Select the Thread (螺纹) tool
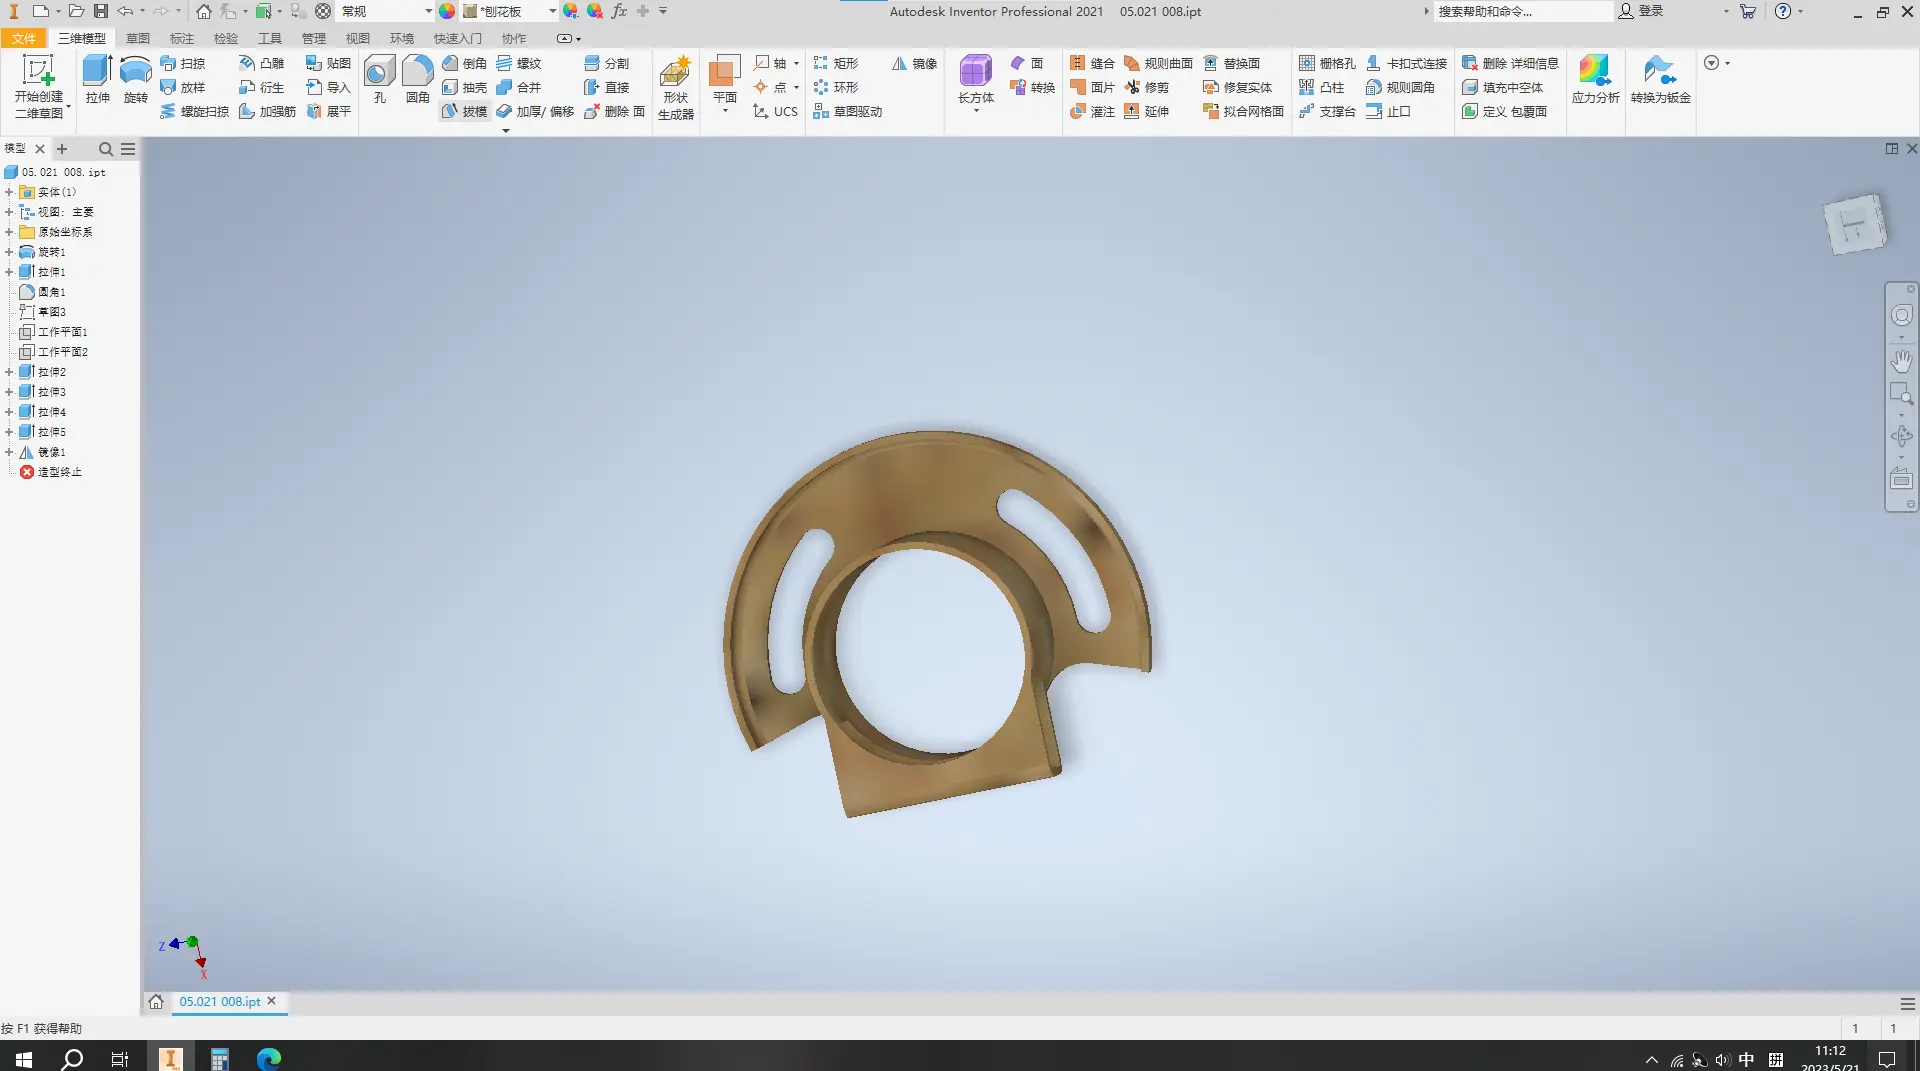1920x1071 pixels. tap(519, 63)
